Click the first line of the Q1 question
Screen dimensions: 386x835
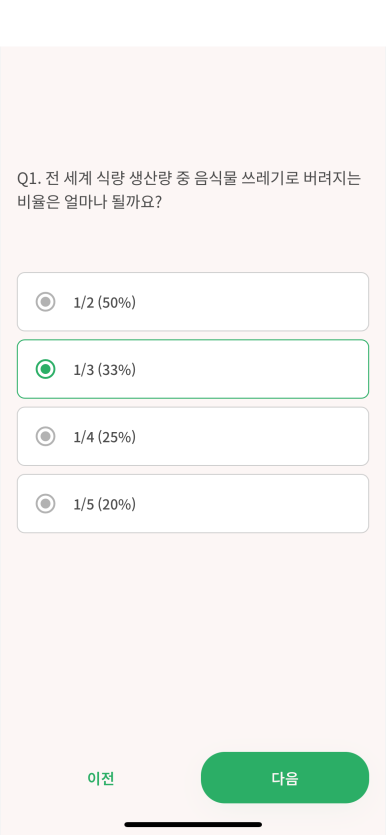(x=189, y=178)
